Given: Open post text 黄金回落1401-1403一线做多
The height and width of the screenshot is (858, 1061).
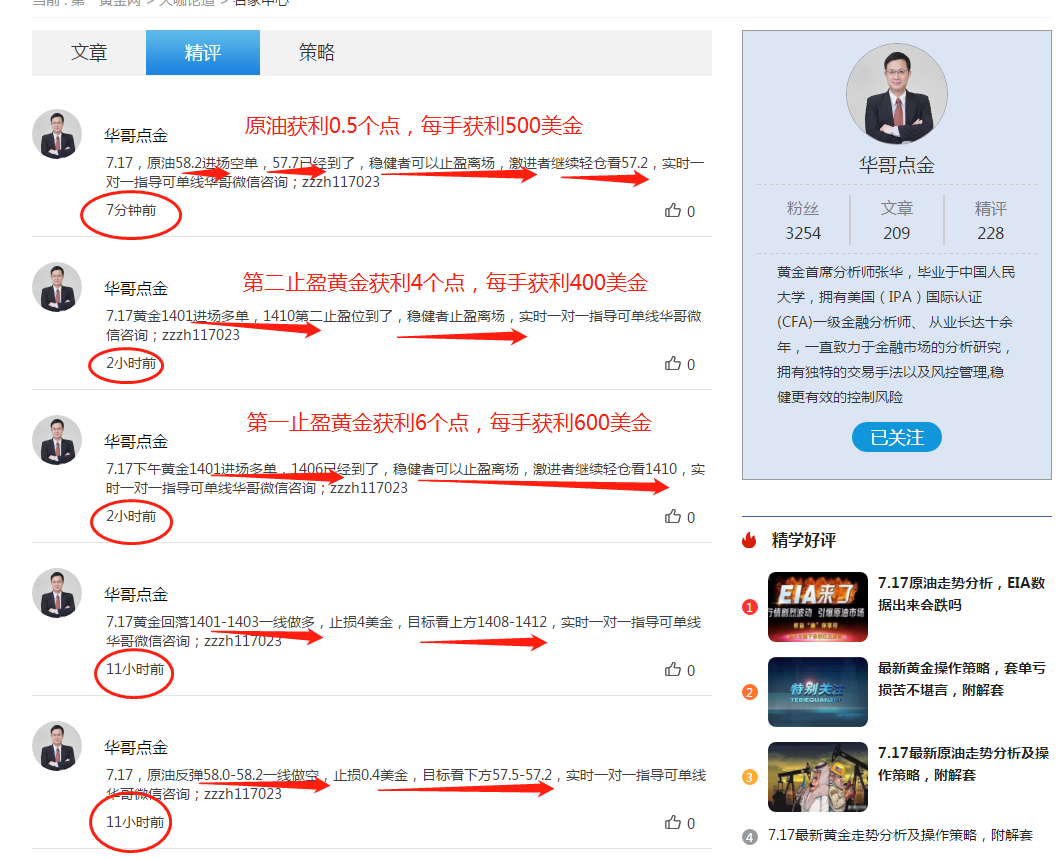Looking at the screenshot, I should [403, 631].
